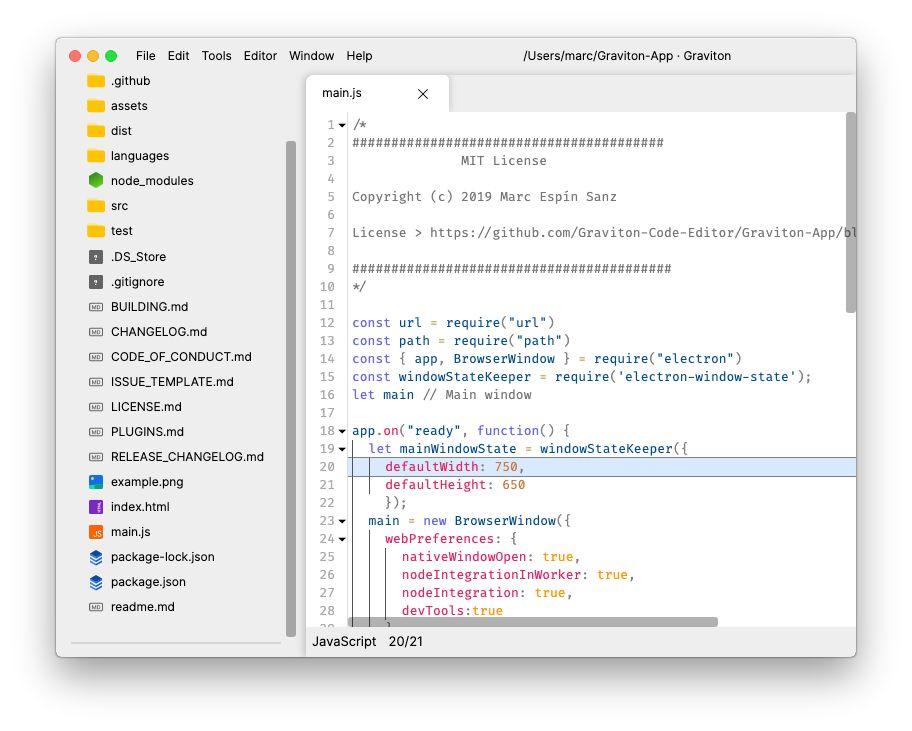The width and height of the screenshot is (912, 731).
Task: Click the BUILDING.md markdown icon
Action: (x=96, y=306)
